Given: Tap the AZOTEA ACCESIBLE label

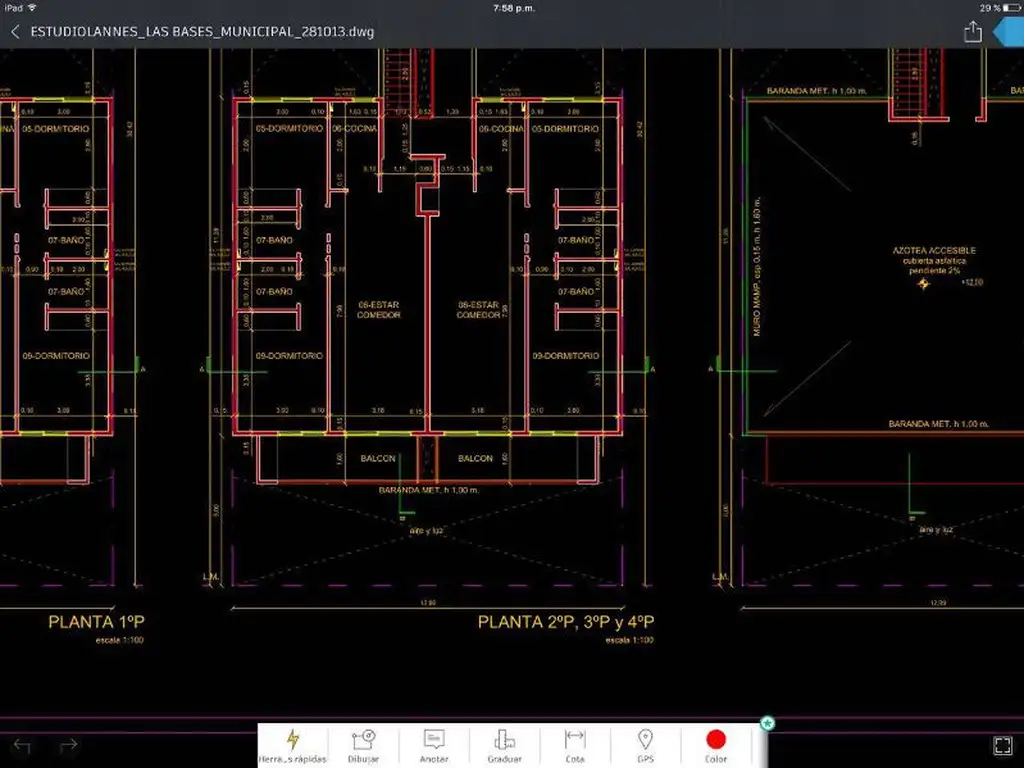Looking at the screenshot, I should (x=934, y=250).
